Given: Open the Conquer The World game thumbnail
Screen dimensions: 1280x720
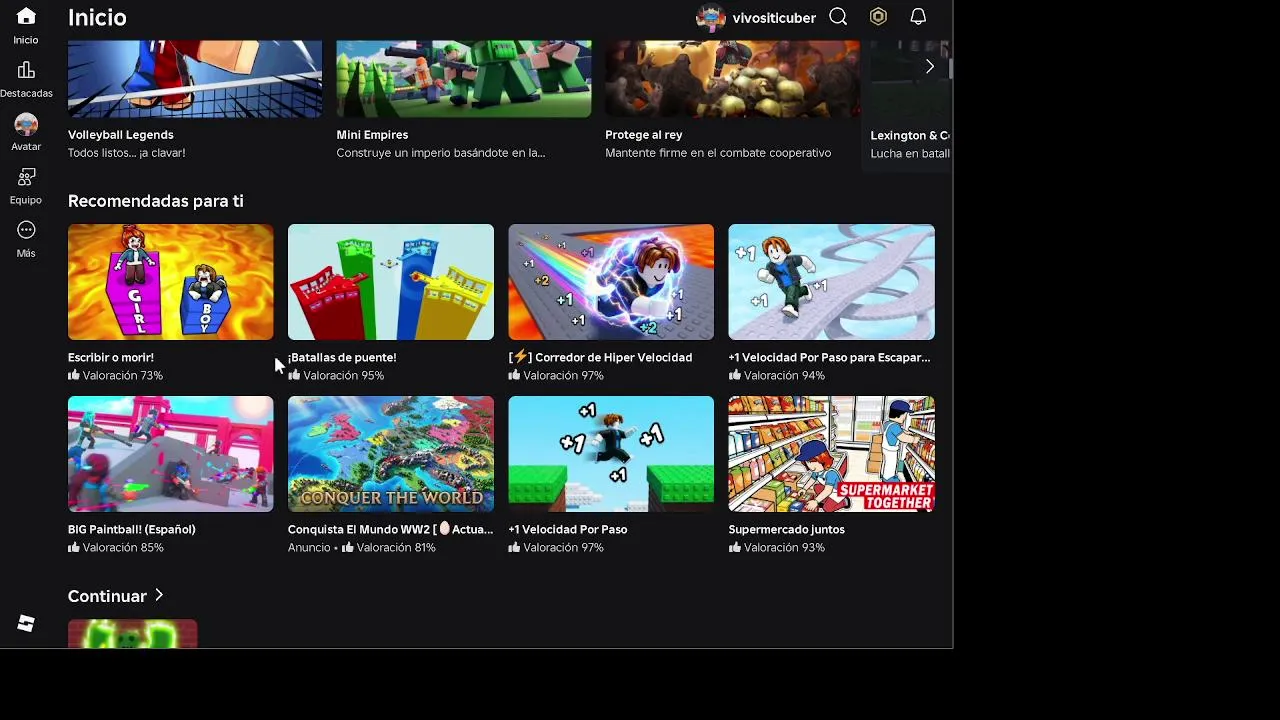Looking at the screenshot, I should (x=391, y=454).
